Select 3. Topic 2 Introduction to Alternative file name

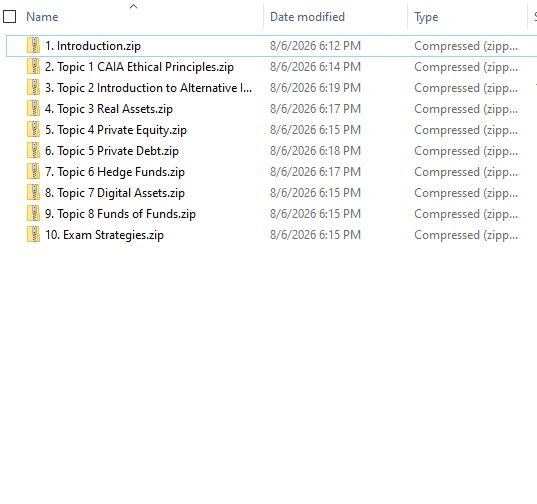click(148, 88)
